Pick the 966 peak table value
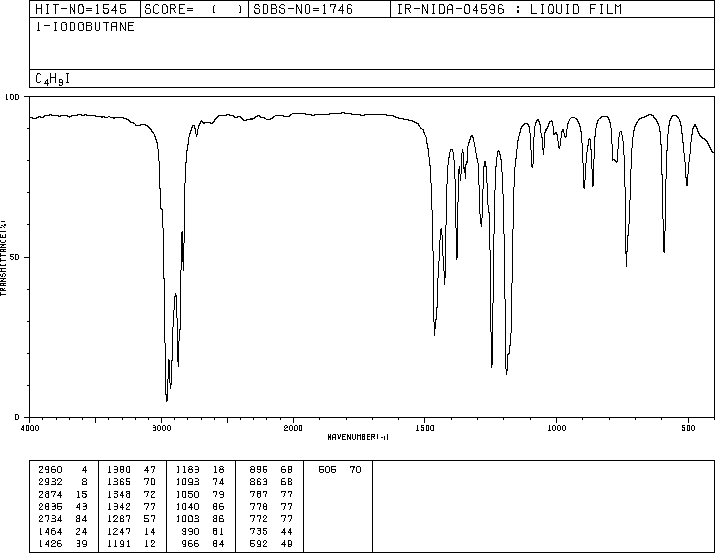The image size is (715, 553). click(190, 544)
